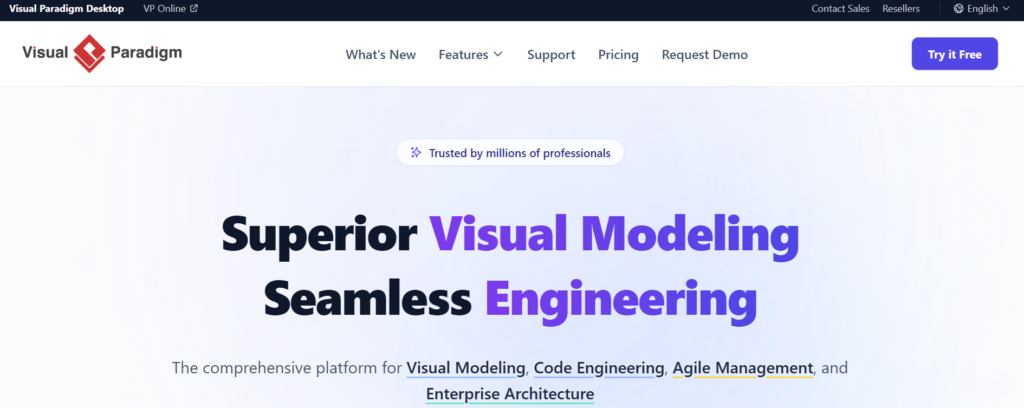1024x408 pixels.
Task: Click the sparkle icon in the Trusted badge
Action: tap(415, 153)
